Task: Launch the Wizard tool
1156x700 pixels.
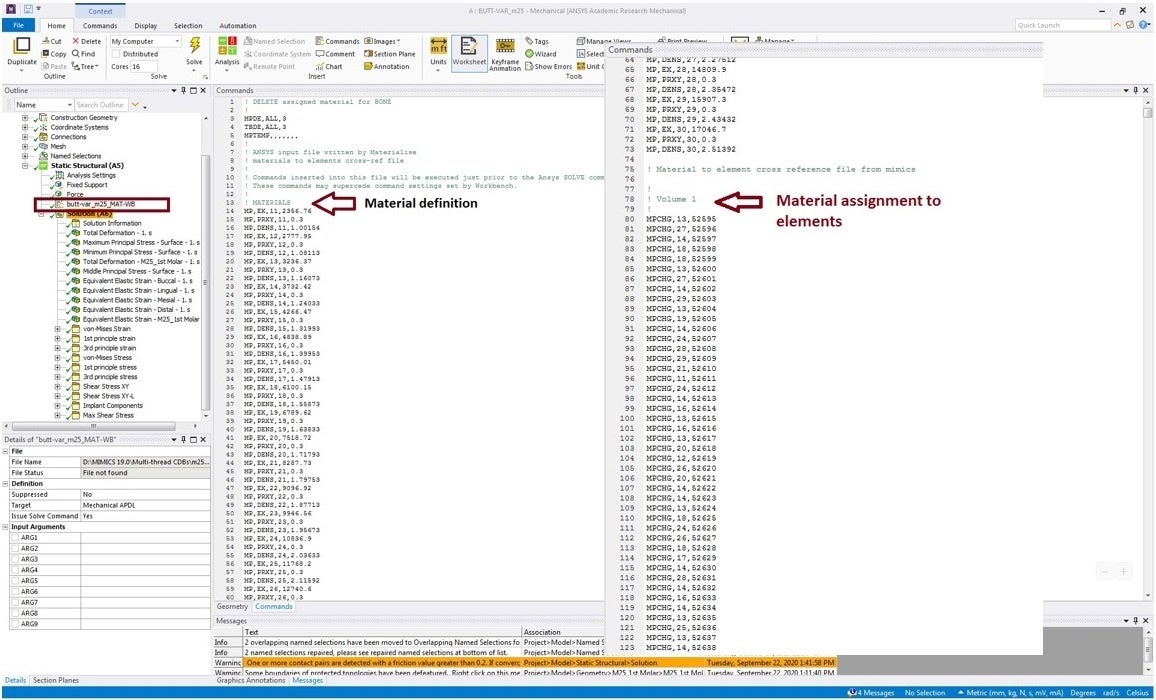Action: point(540,54)
